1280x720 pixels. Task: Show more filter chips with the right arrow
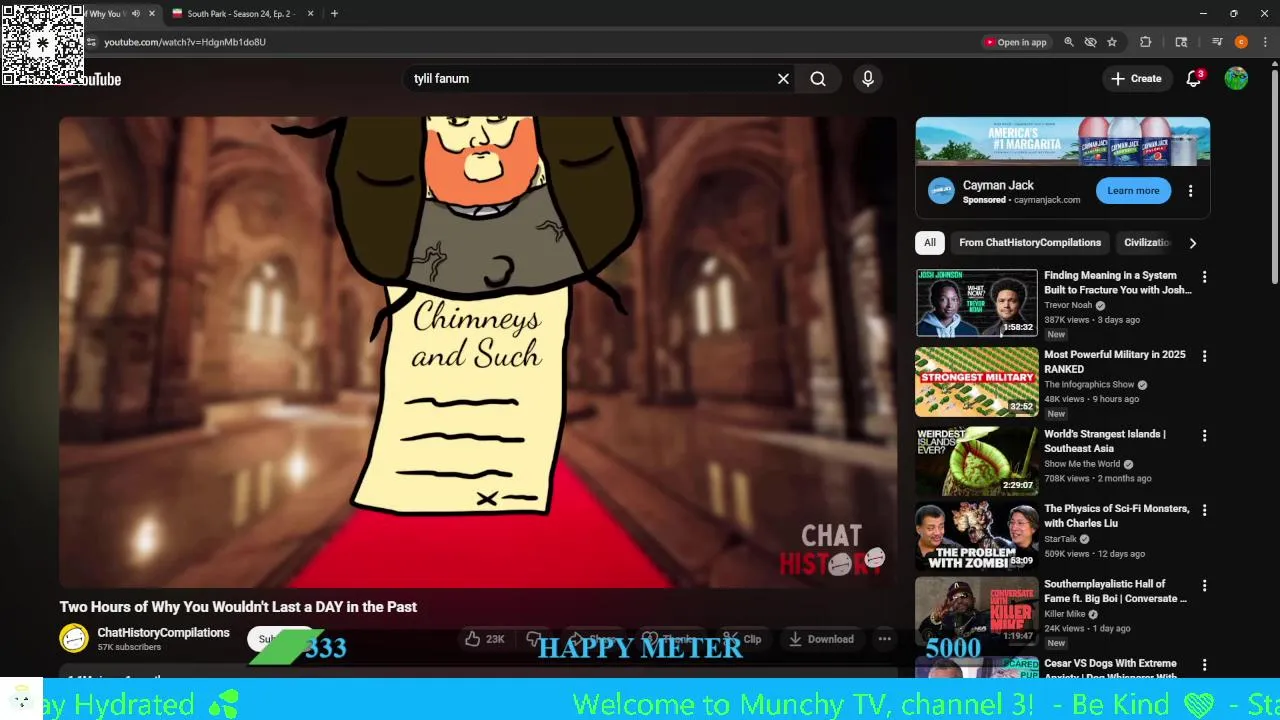(x=1192, y=243)
